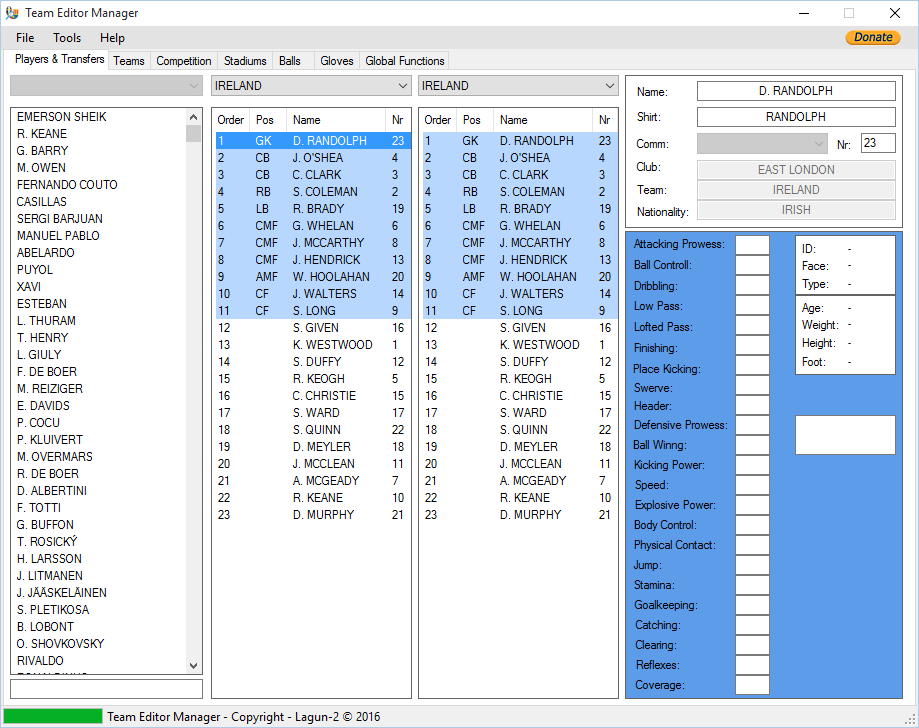Select G. BUFFON in player list

45,525
